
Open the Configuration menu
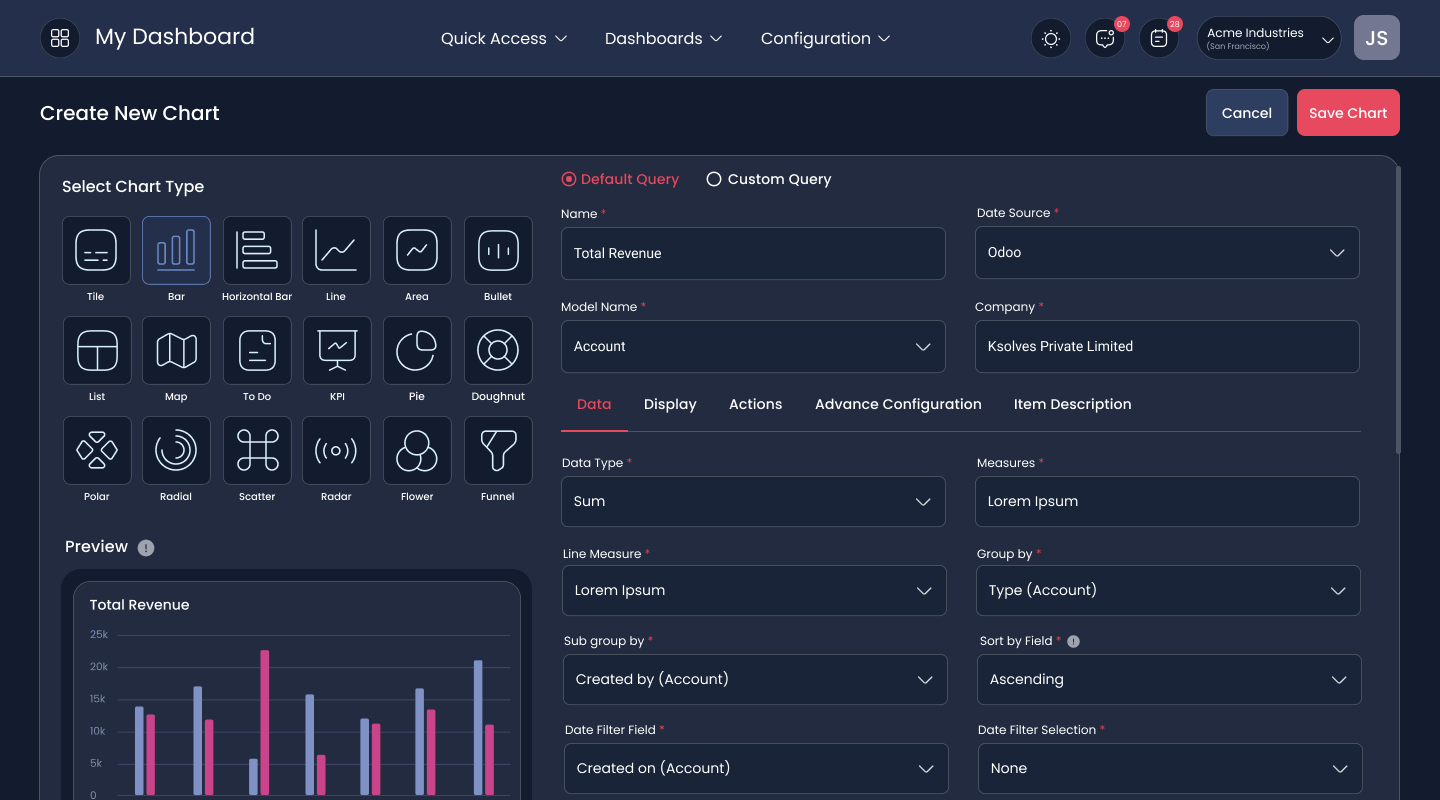(x=825, y=38)
